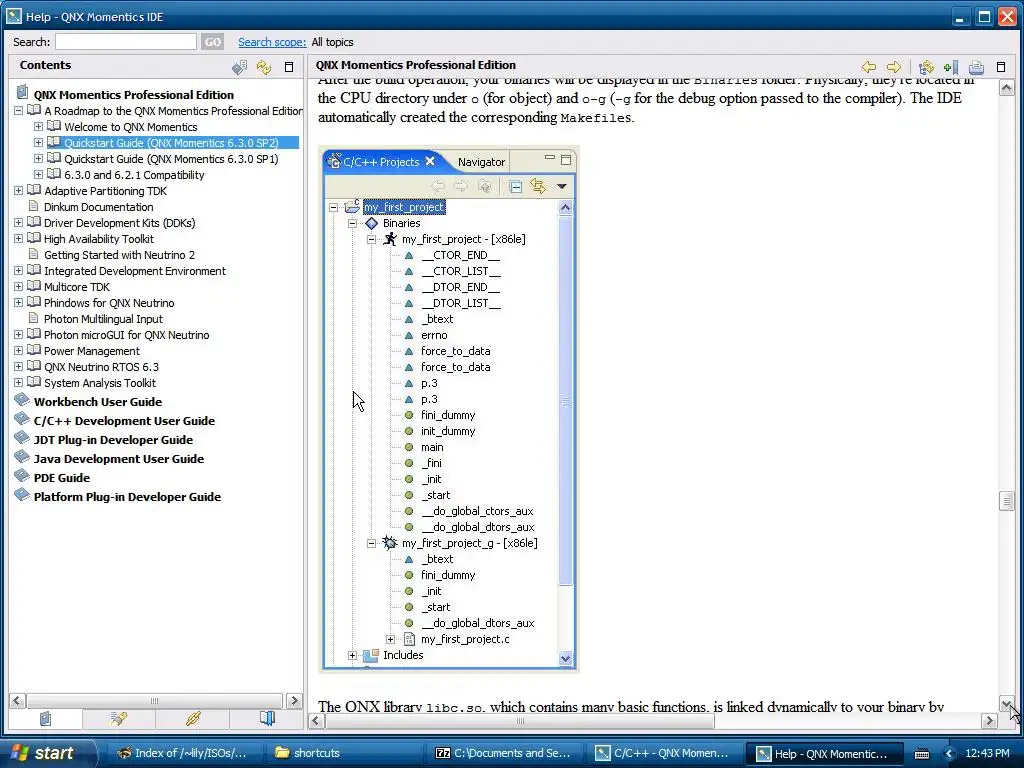This screenshot has height=768, width=1024.
Task: Expand Phindows for QNX Neutrino node
Action: tap(18, 302)
